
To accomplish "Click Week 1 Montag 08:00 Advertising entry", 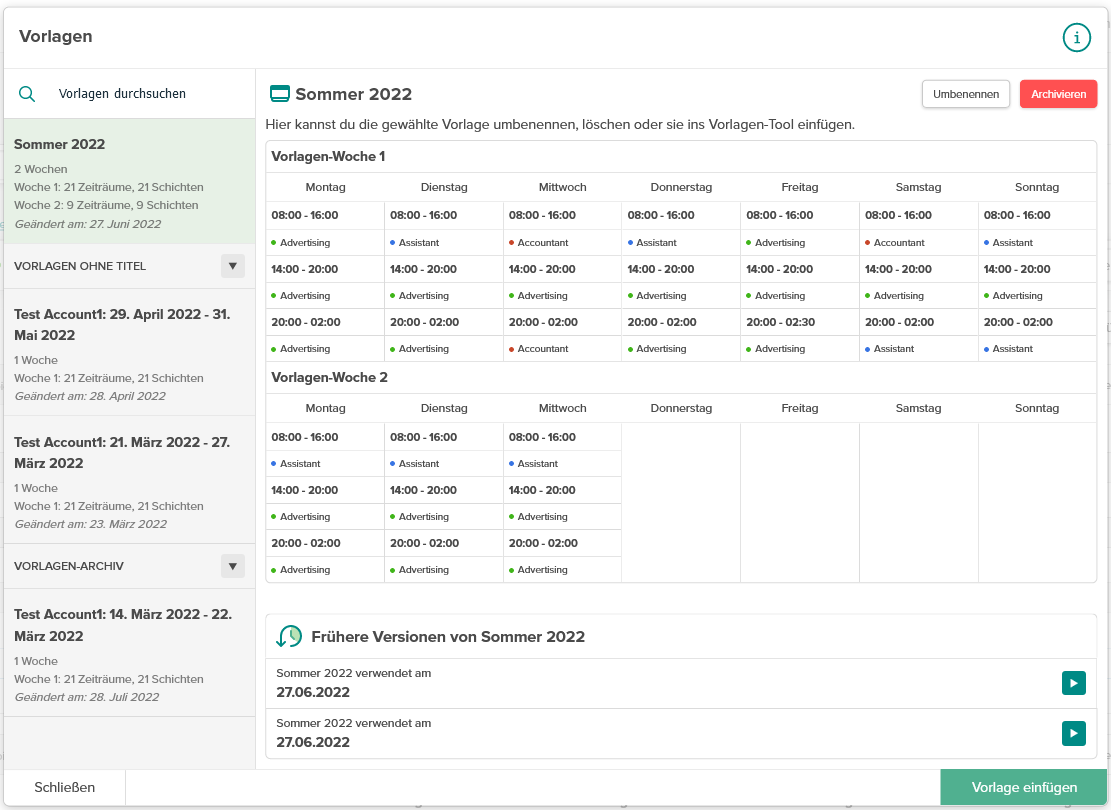I will tap(300, 242).
